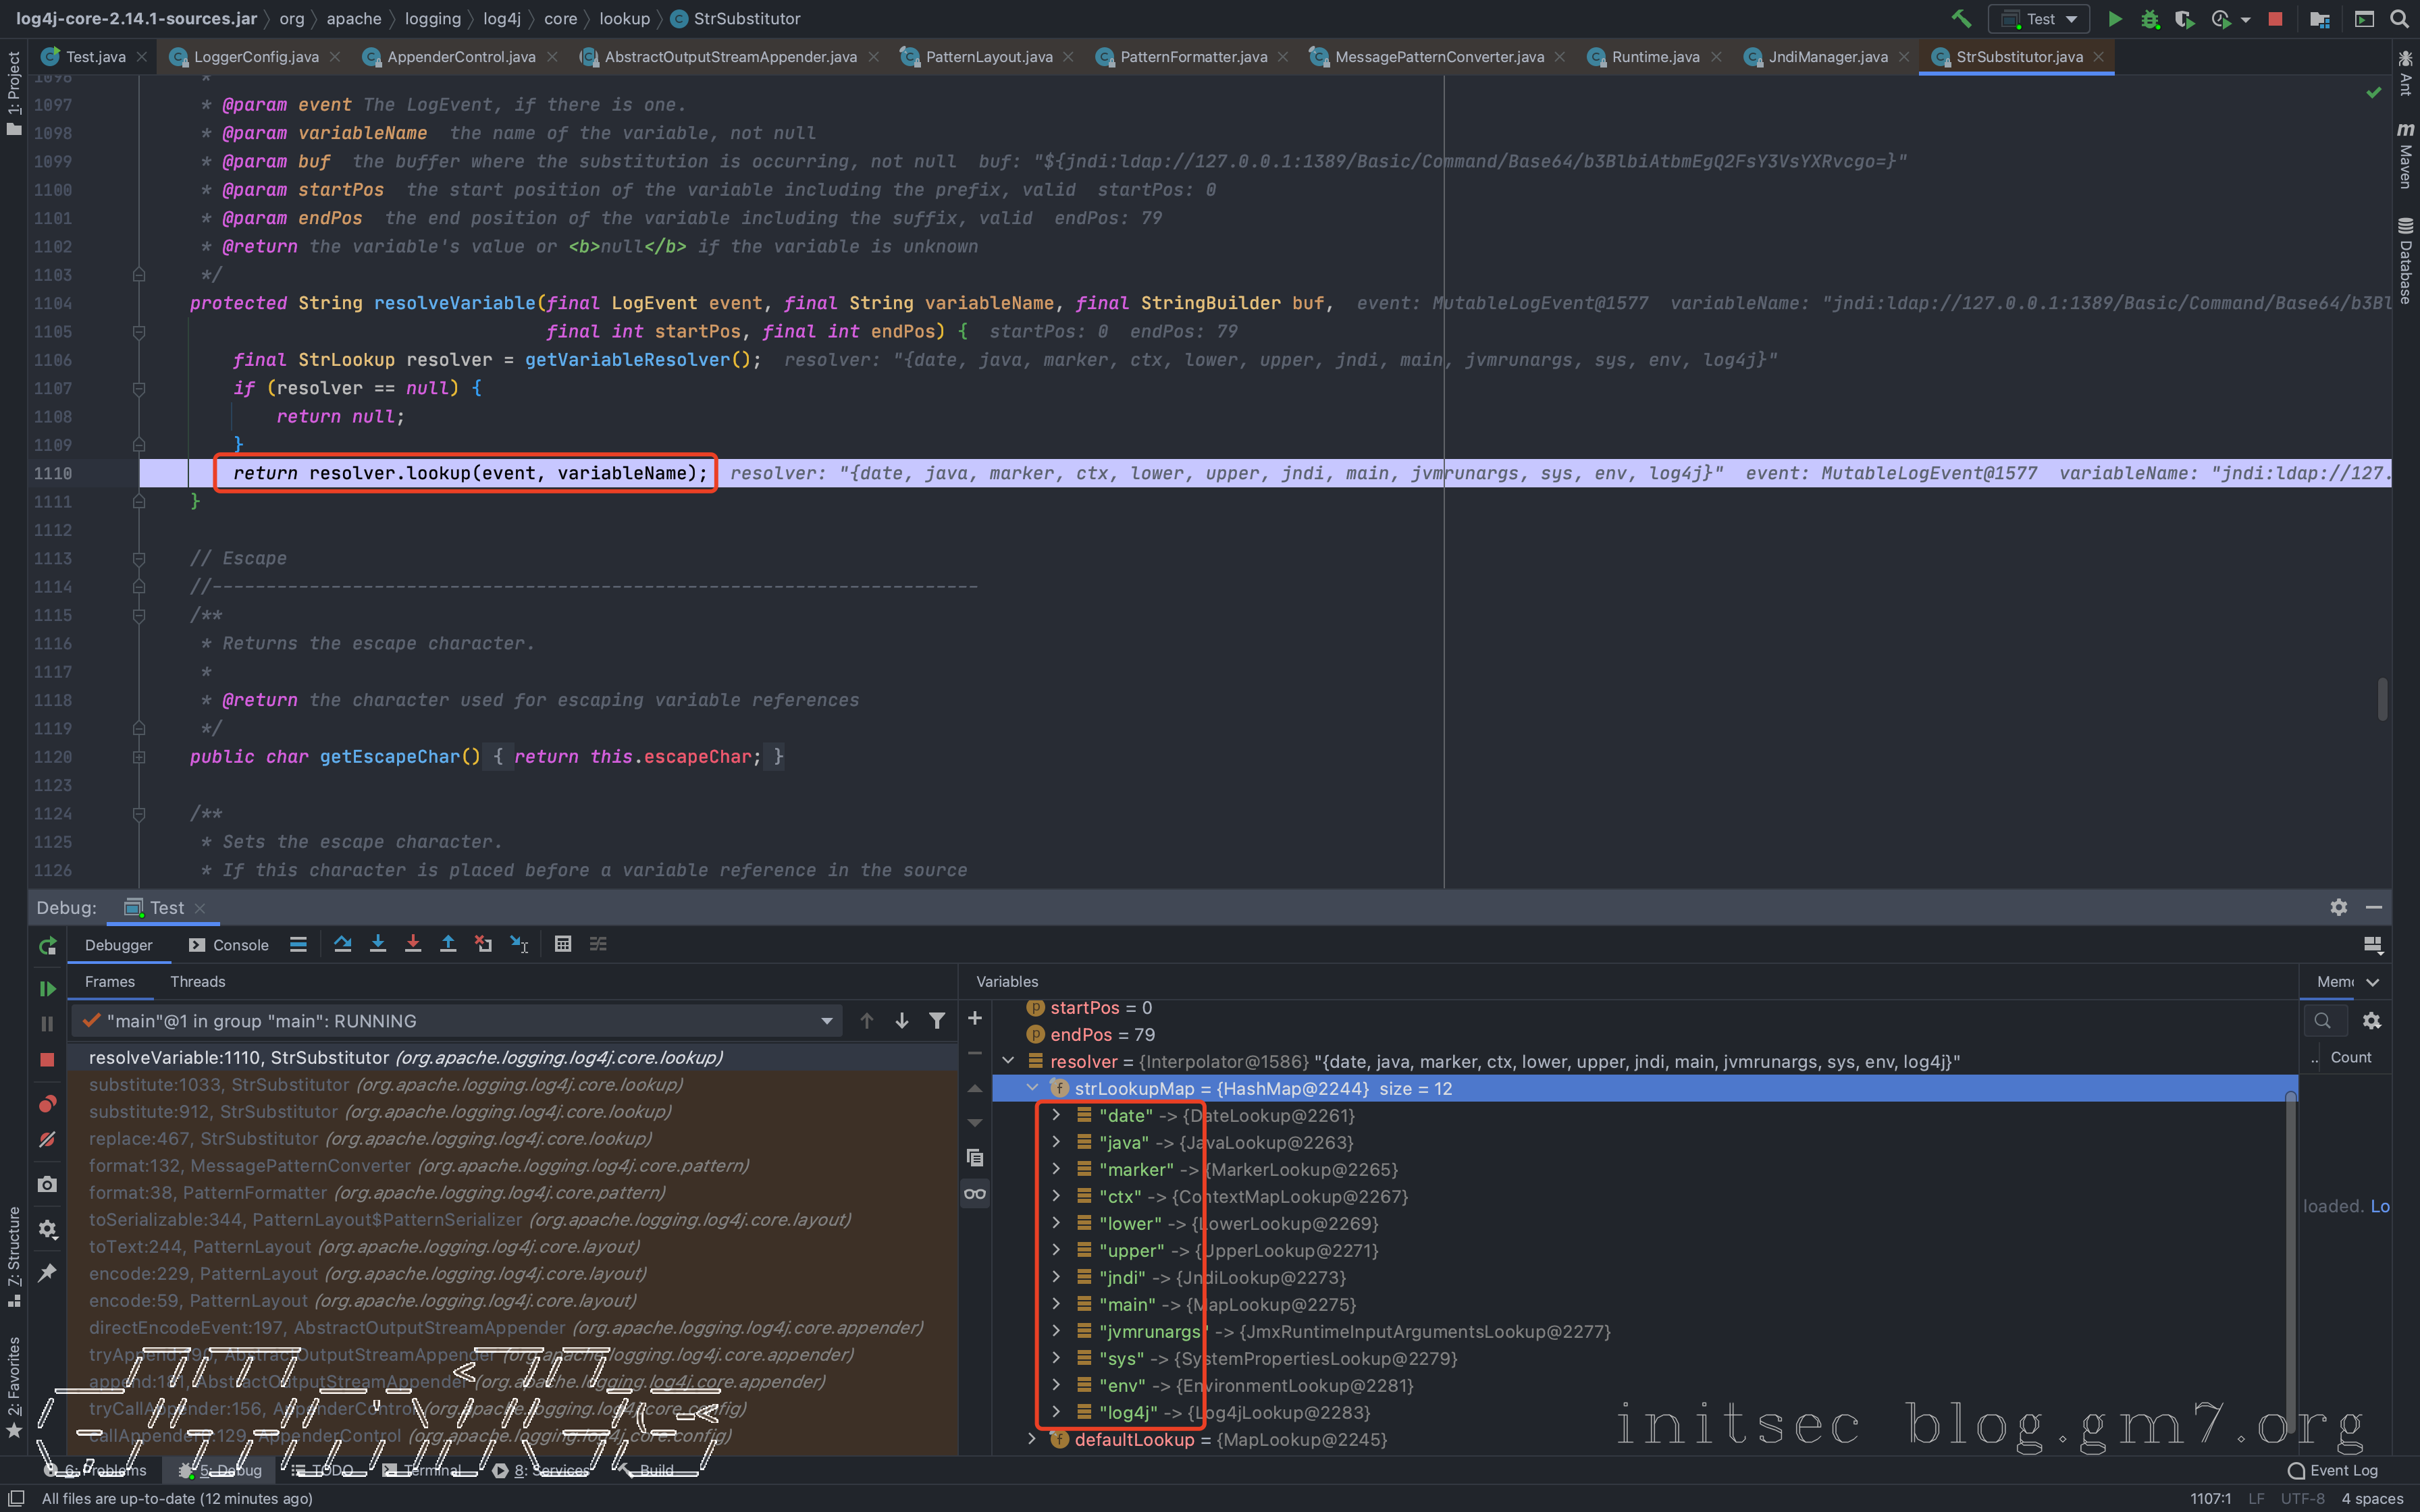
Task: Click Force Step Into red arrow
Action: [x=413, y=944]
